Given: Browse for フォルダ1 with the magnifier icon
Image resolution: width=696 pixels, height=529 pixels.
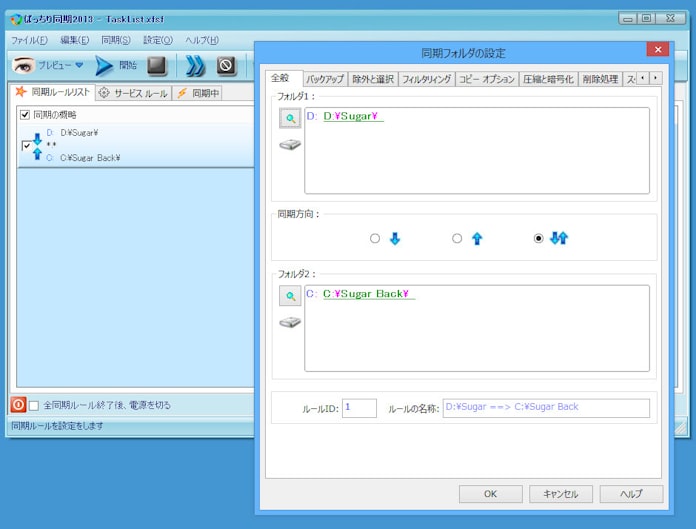Looking at the screenshot, I should 289,118.
